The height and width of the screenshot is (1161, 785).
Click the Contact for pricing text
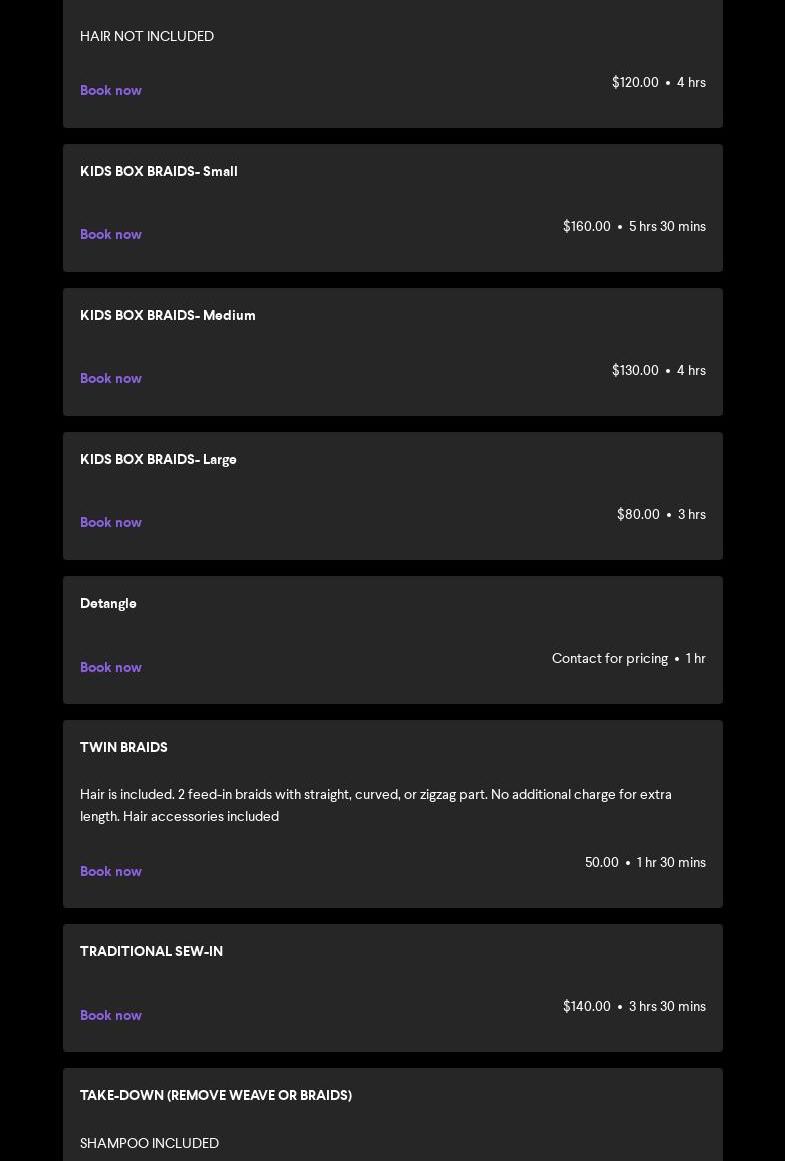[x=609, y=658]
